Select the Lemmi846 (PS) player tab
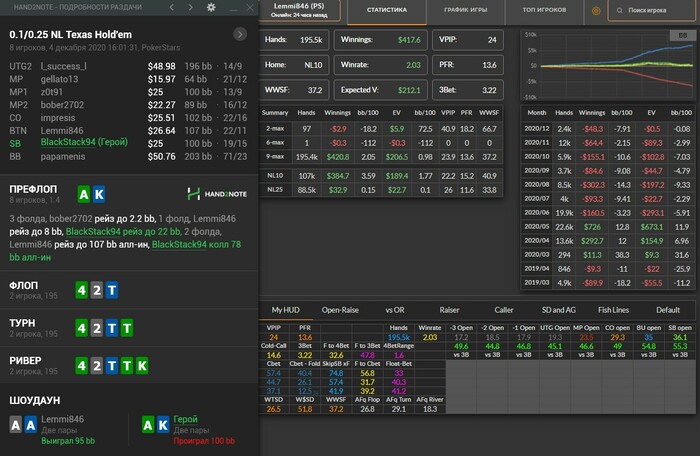Screen dimensions: 700x456 pyautogui.click(x=299, y=10)
